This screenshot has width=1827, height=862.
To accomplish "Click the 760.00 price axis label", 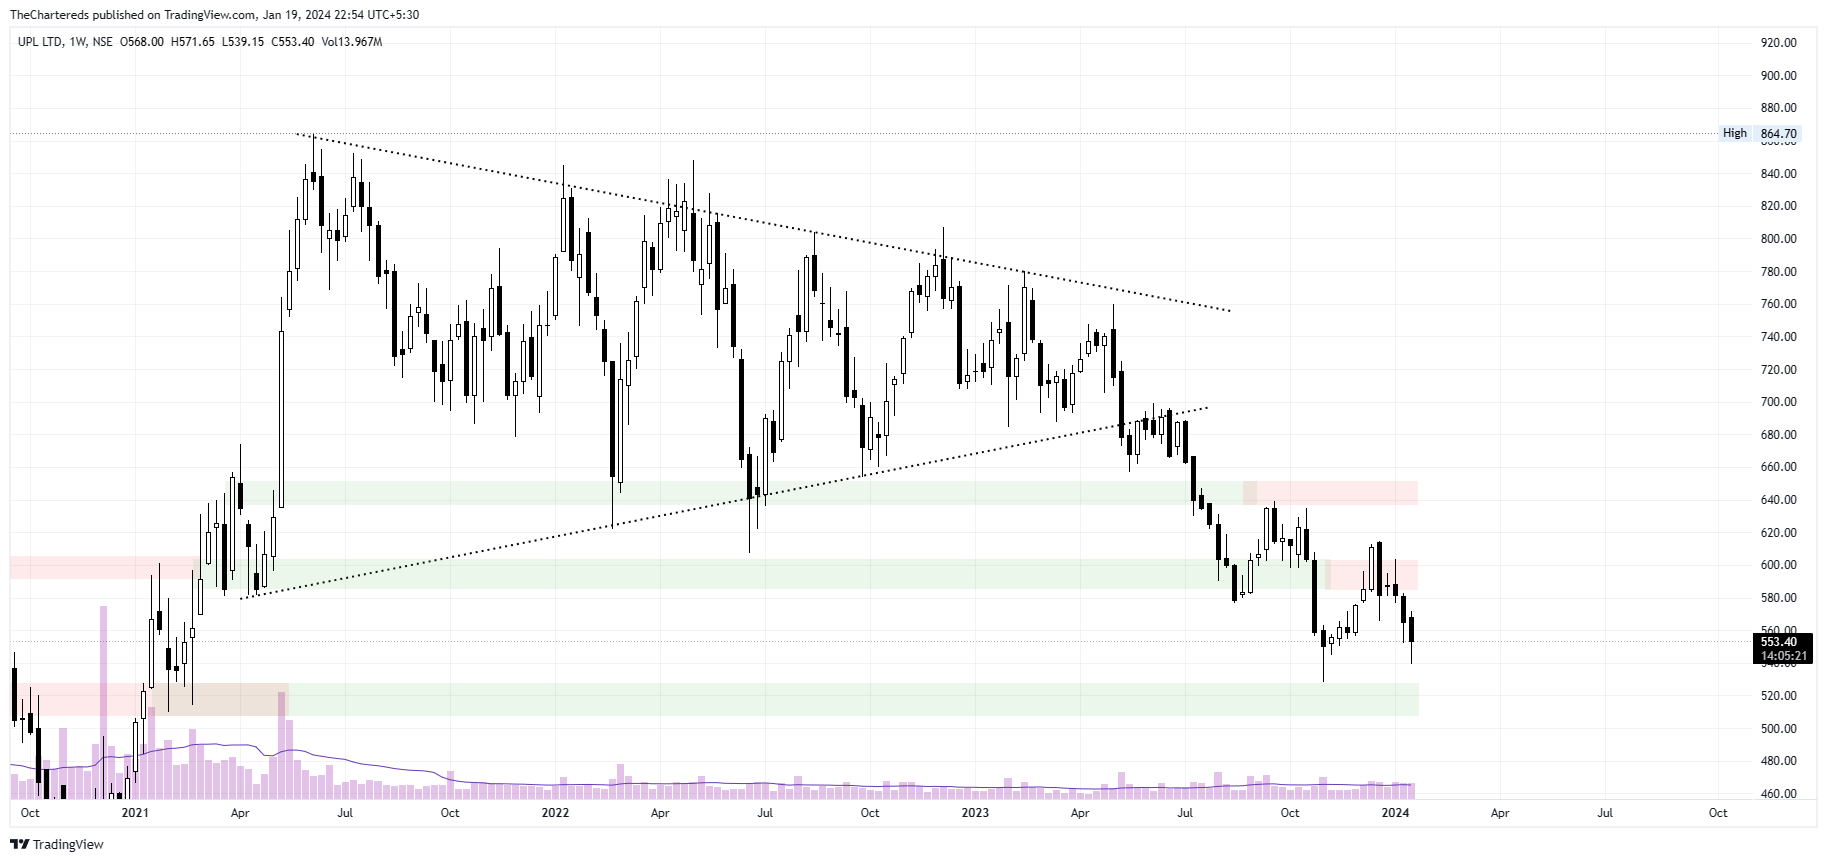I will 1779,304.
